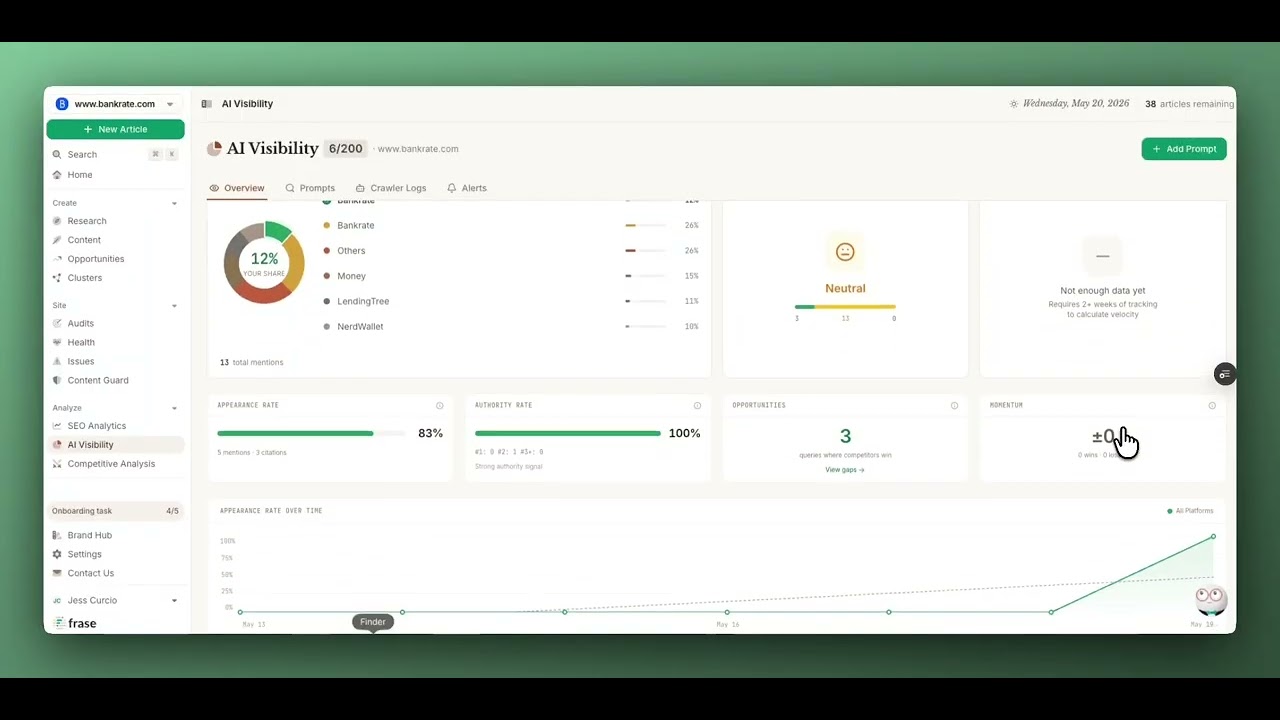This screenshot has height=720, width=1280.
Task: Switch to the Prompts tab
Action: [x=310, y=188]
